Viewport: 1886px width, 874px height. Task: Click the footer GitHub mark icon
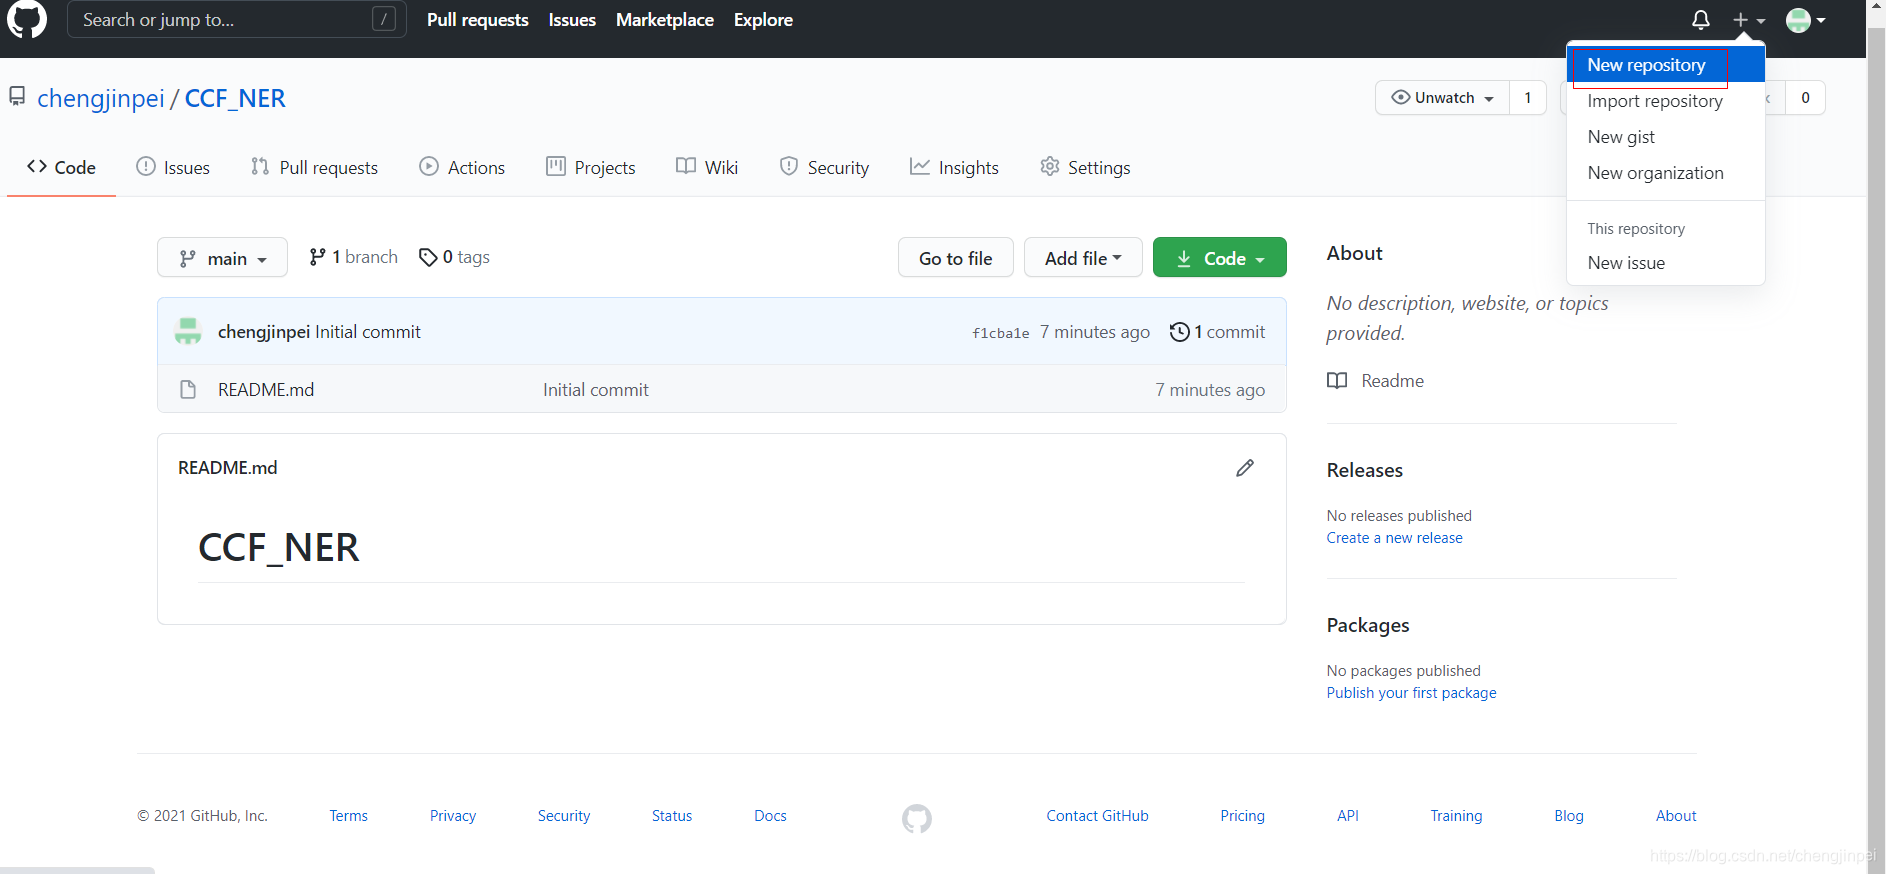[x=917, y=819]
